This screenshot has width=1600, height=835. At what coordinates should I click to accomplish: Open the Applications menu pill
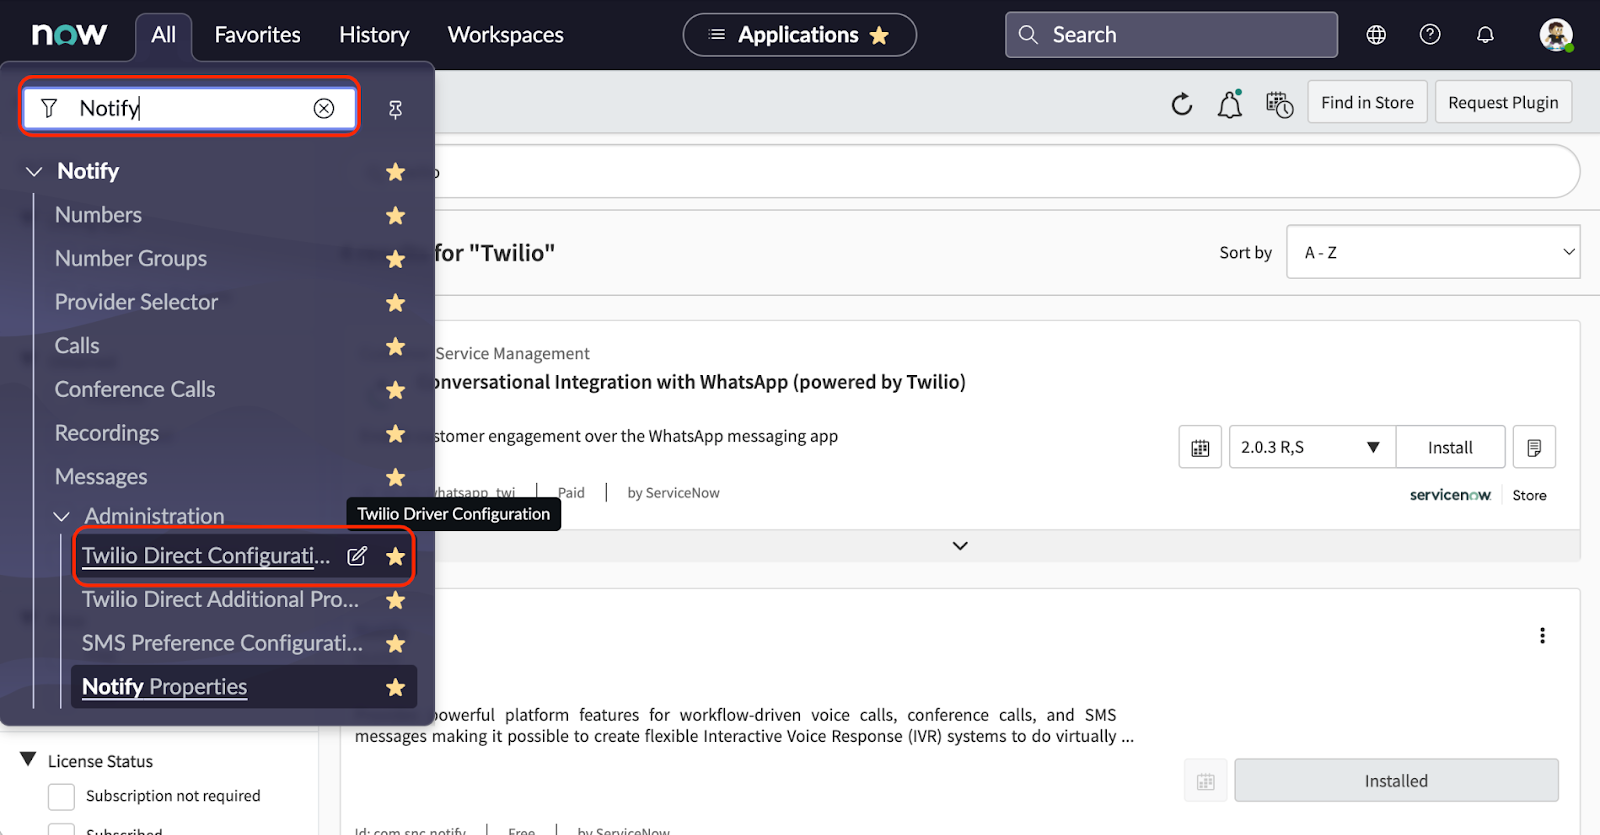799,35
